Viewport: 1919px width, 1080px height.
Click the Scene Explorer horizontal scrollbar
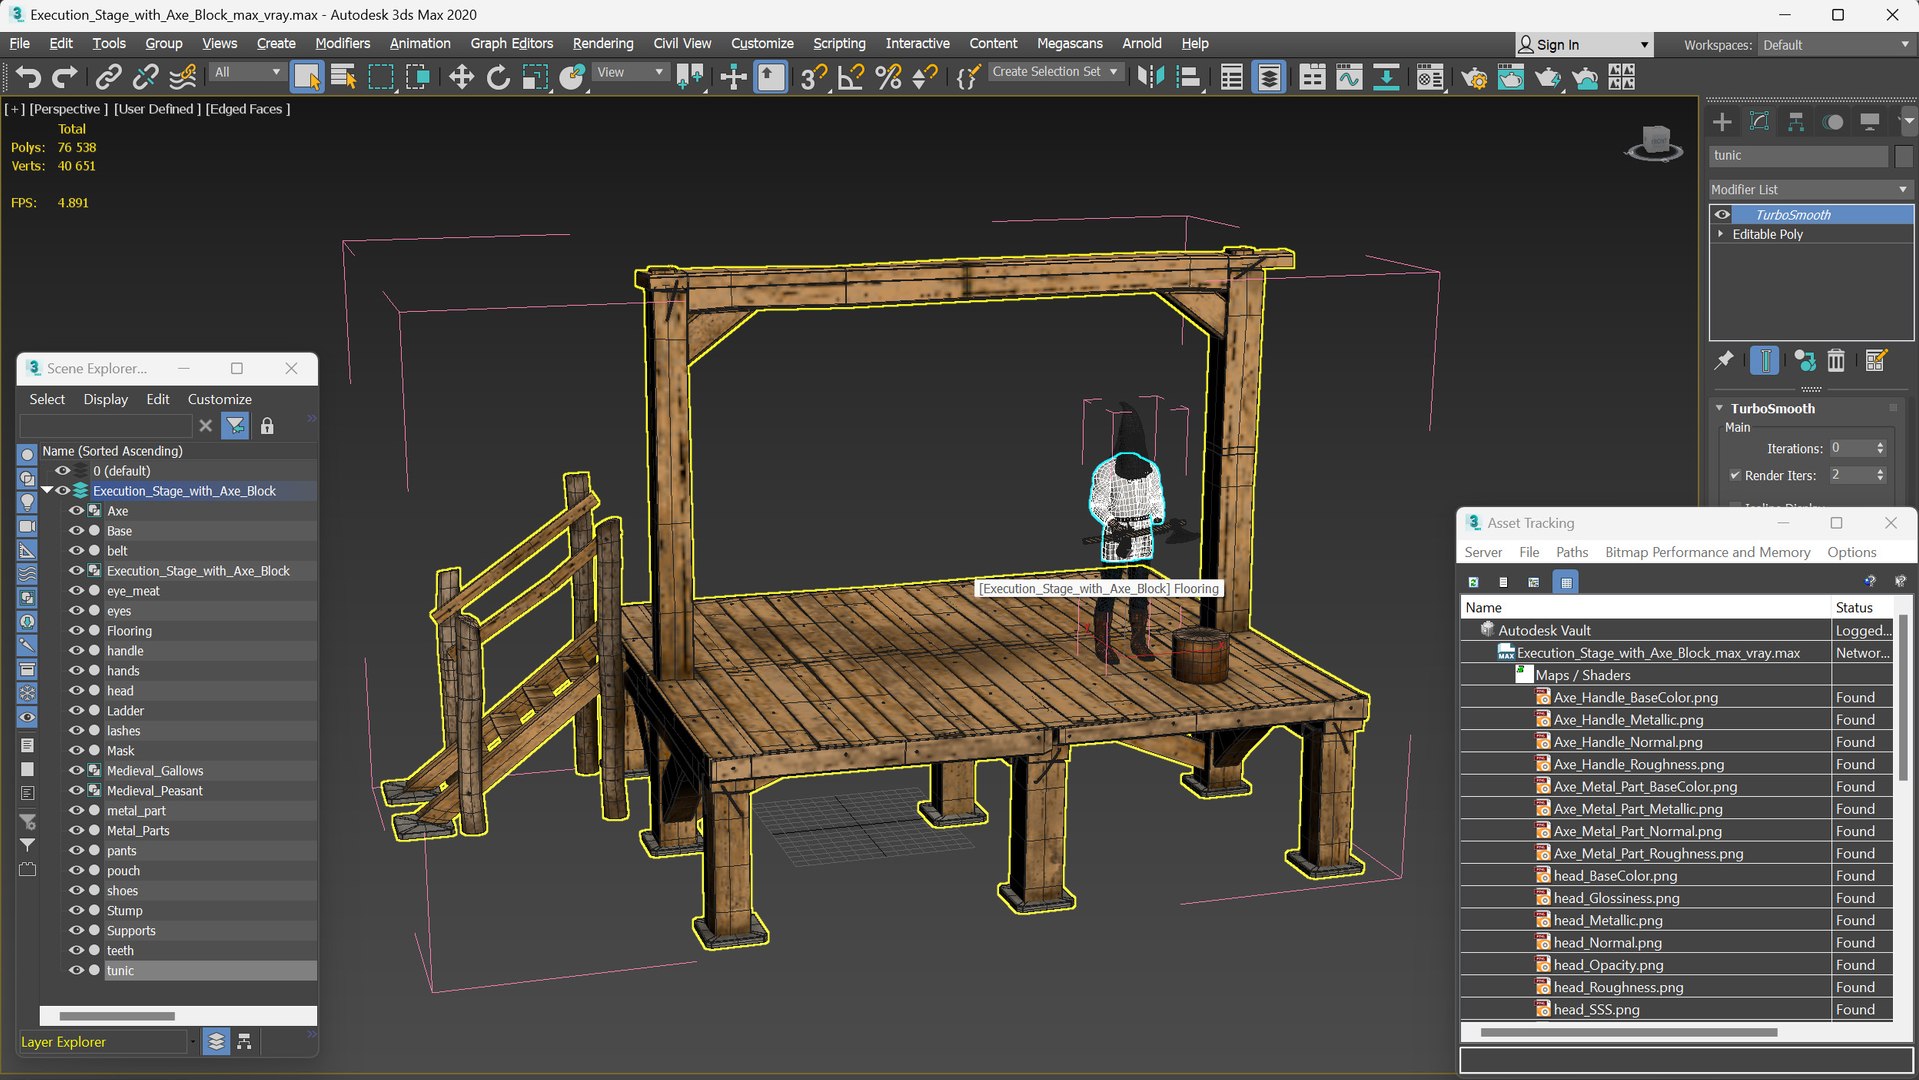[x=117, y=1016]
